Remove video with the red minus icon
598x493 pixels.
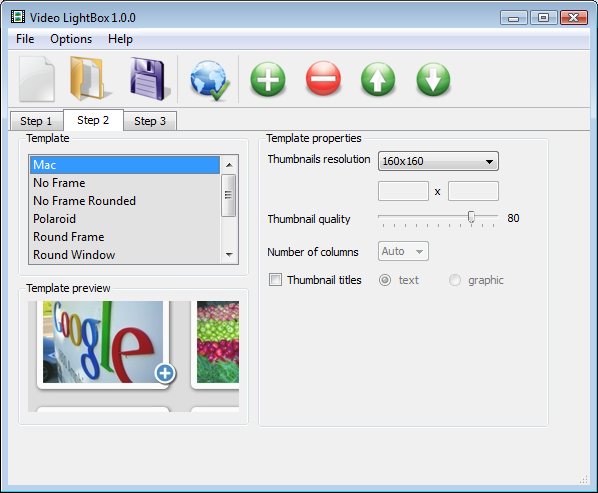tap(323, 79)
